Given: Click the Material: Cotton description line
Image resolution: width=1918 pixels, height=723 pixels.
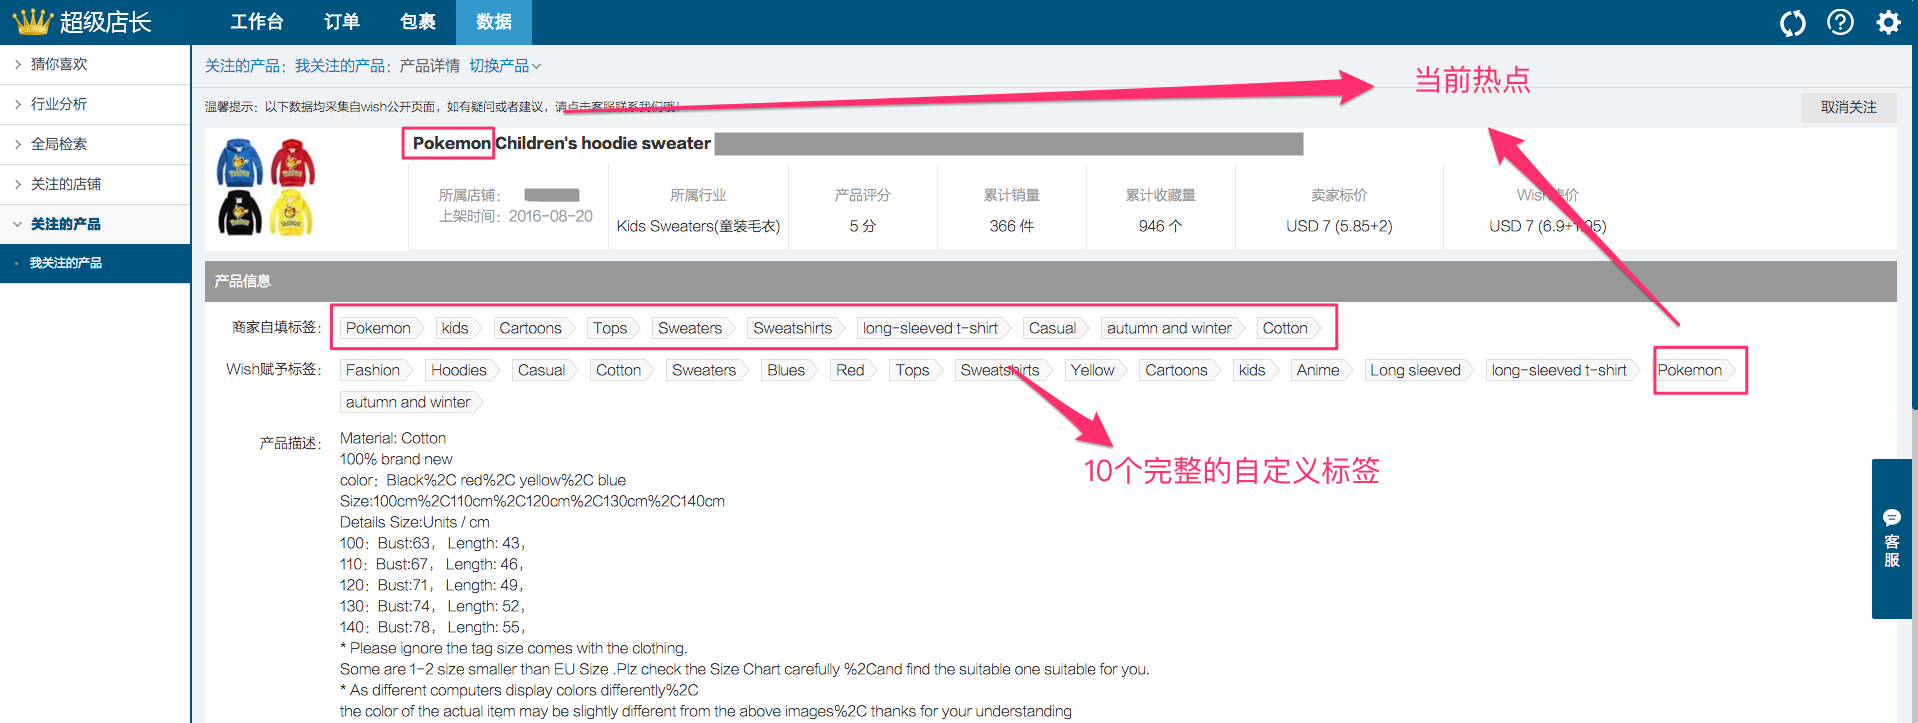Looking at the screenshot, I should 393,438.
